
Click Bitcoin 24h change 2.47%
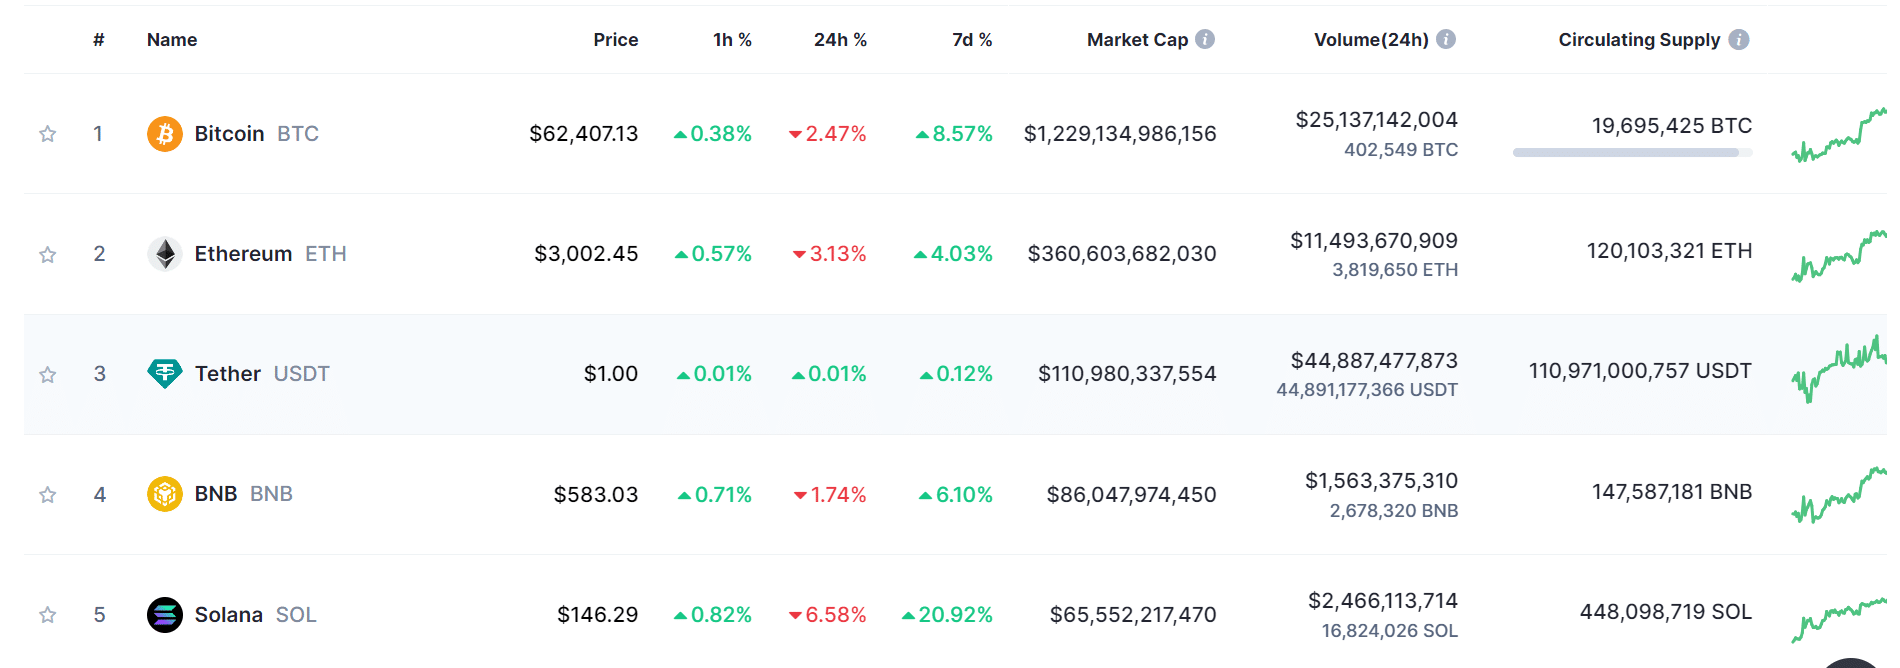828,134
